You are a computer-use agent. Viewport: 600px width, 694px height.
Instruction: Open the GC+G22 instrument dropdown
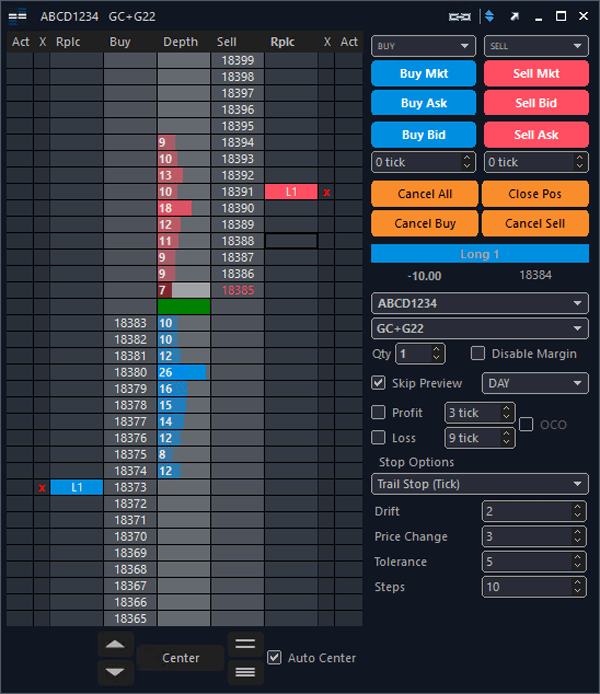point(480,329)
